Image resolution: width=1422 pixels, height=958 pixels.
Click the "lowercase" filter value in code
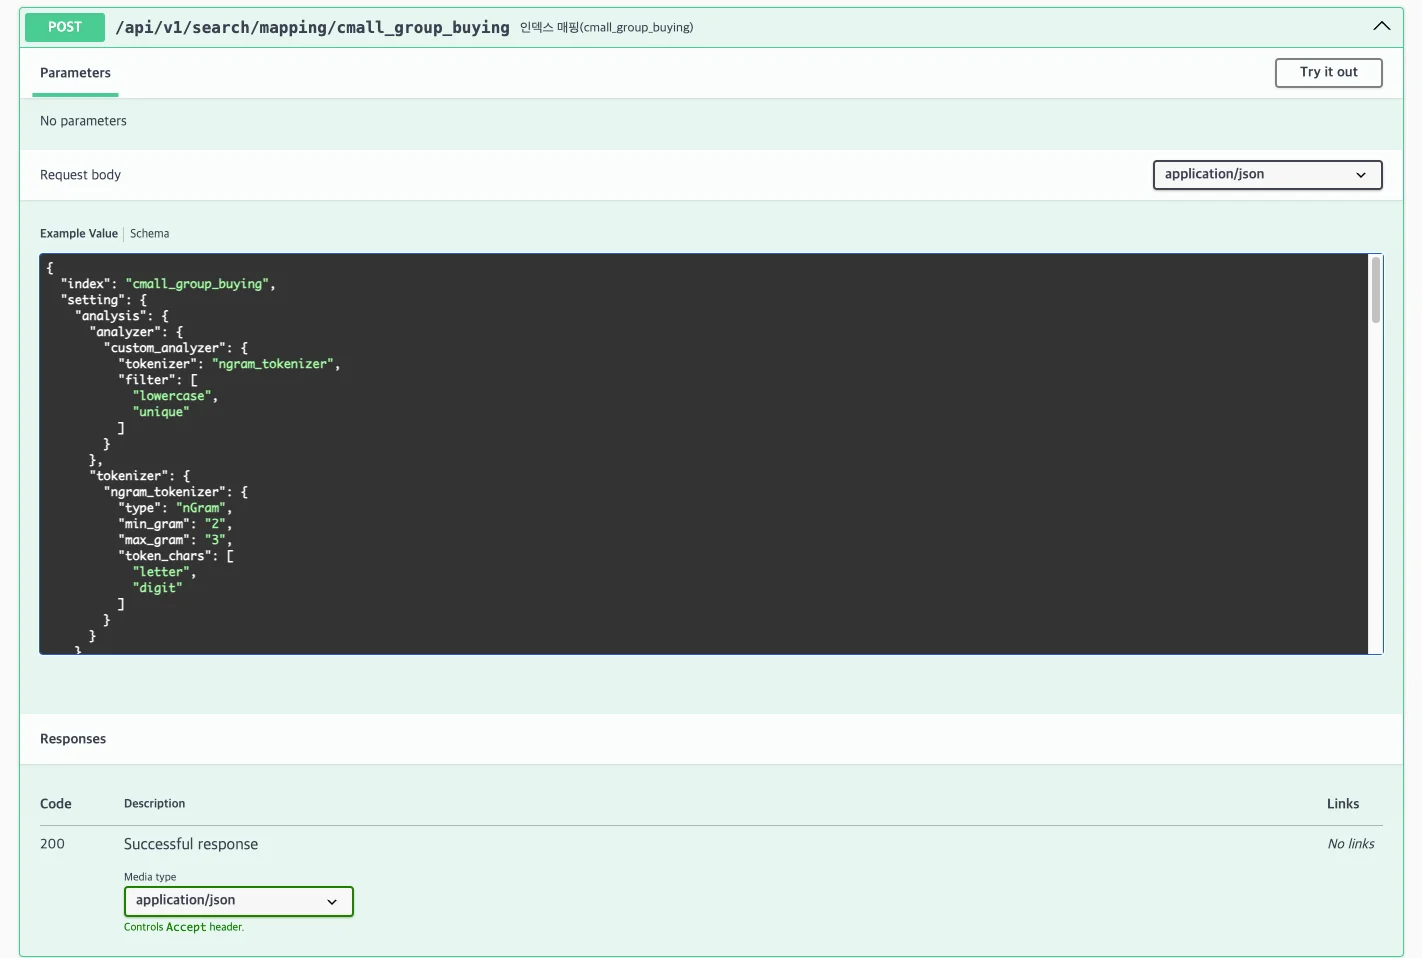pyautogui.click(x=172, y=396)
